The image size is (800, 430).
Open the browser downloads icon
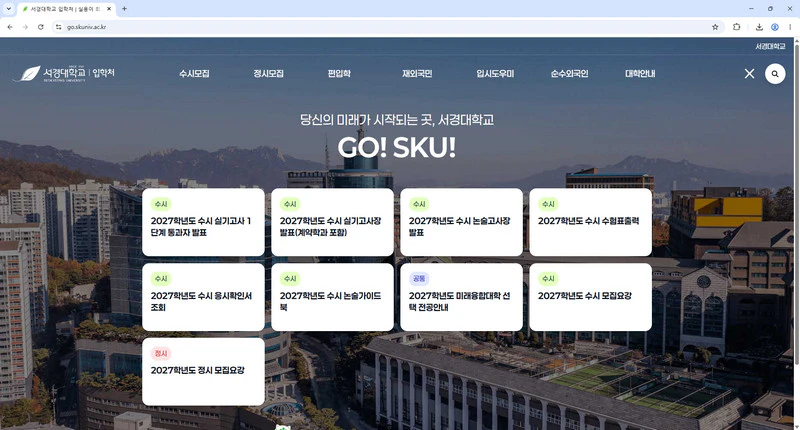pos(759,27)
